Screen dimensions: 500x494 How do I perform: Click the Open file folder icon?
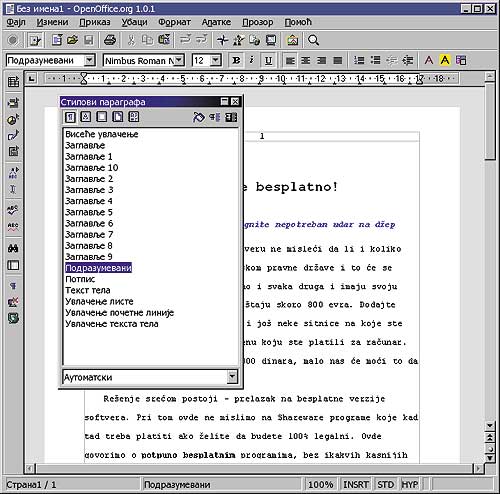coord(72,40)
